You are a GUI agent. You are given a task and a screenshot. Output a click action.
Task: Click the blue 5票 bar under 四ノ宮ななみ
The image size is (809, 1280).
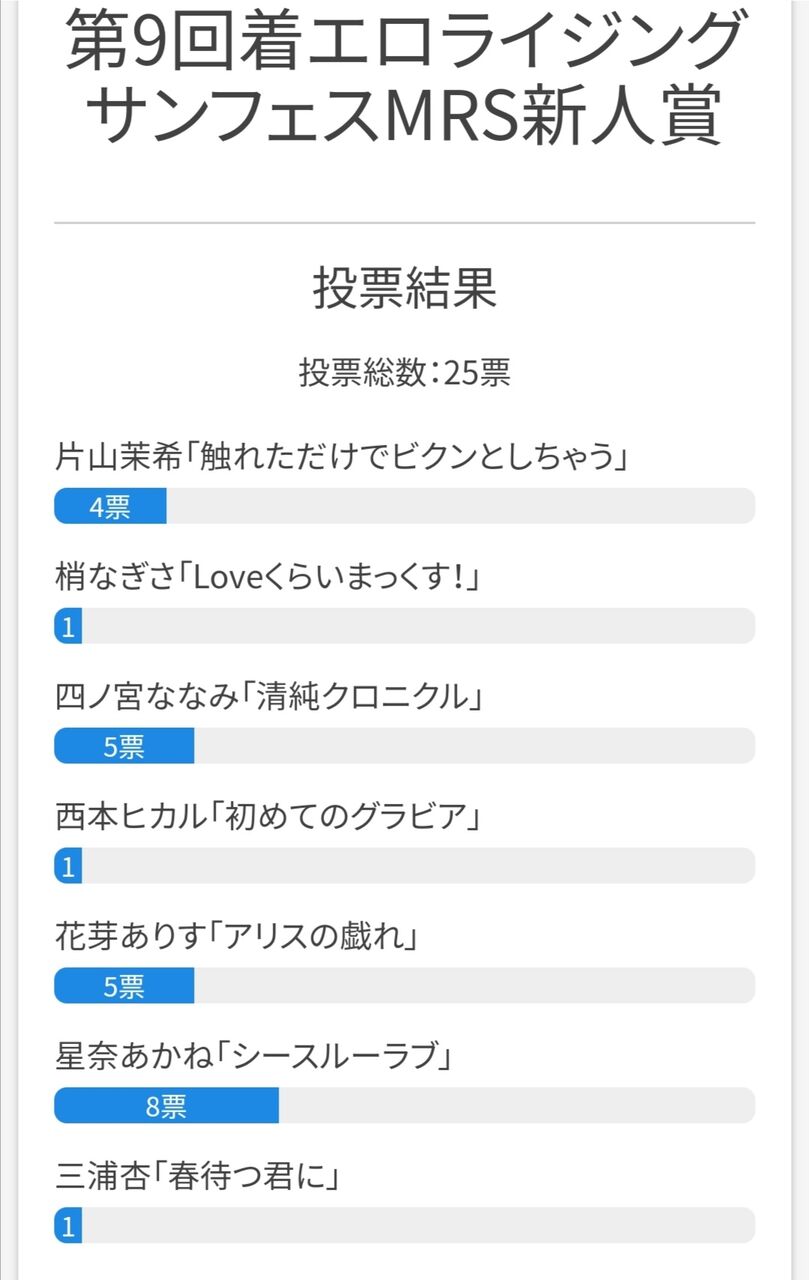coord(124,746)
